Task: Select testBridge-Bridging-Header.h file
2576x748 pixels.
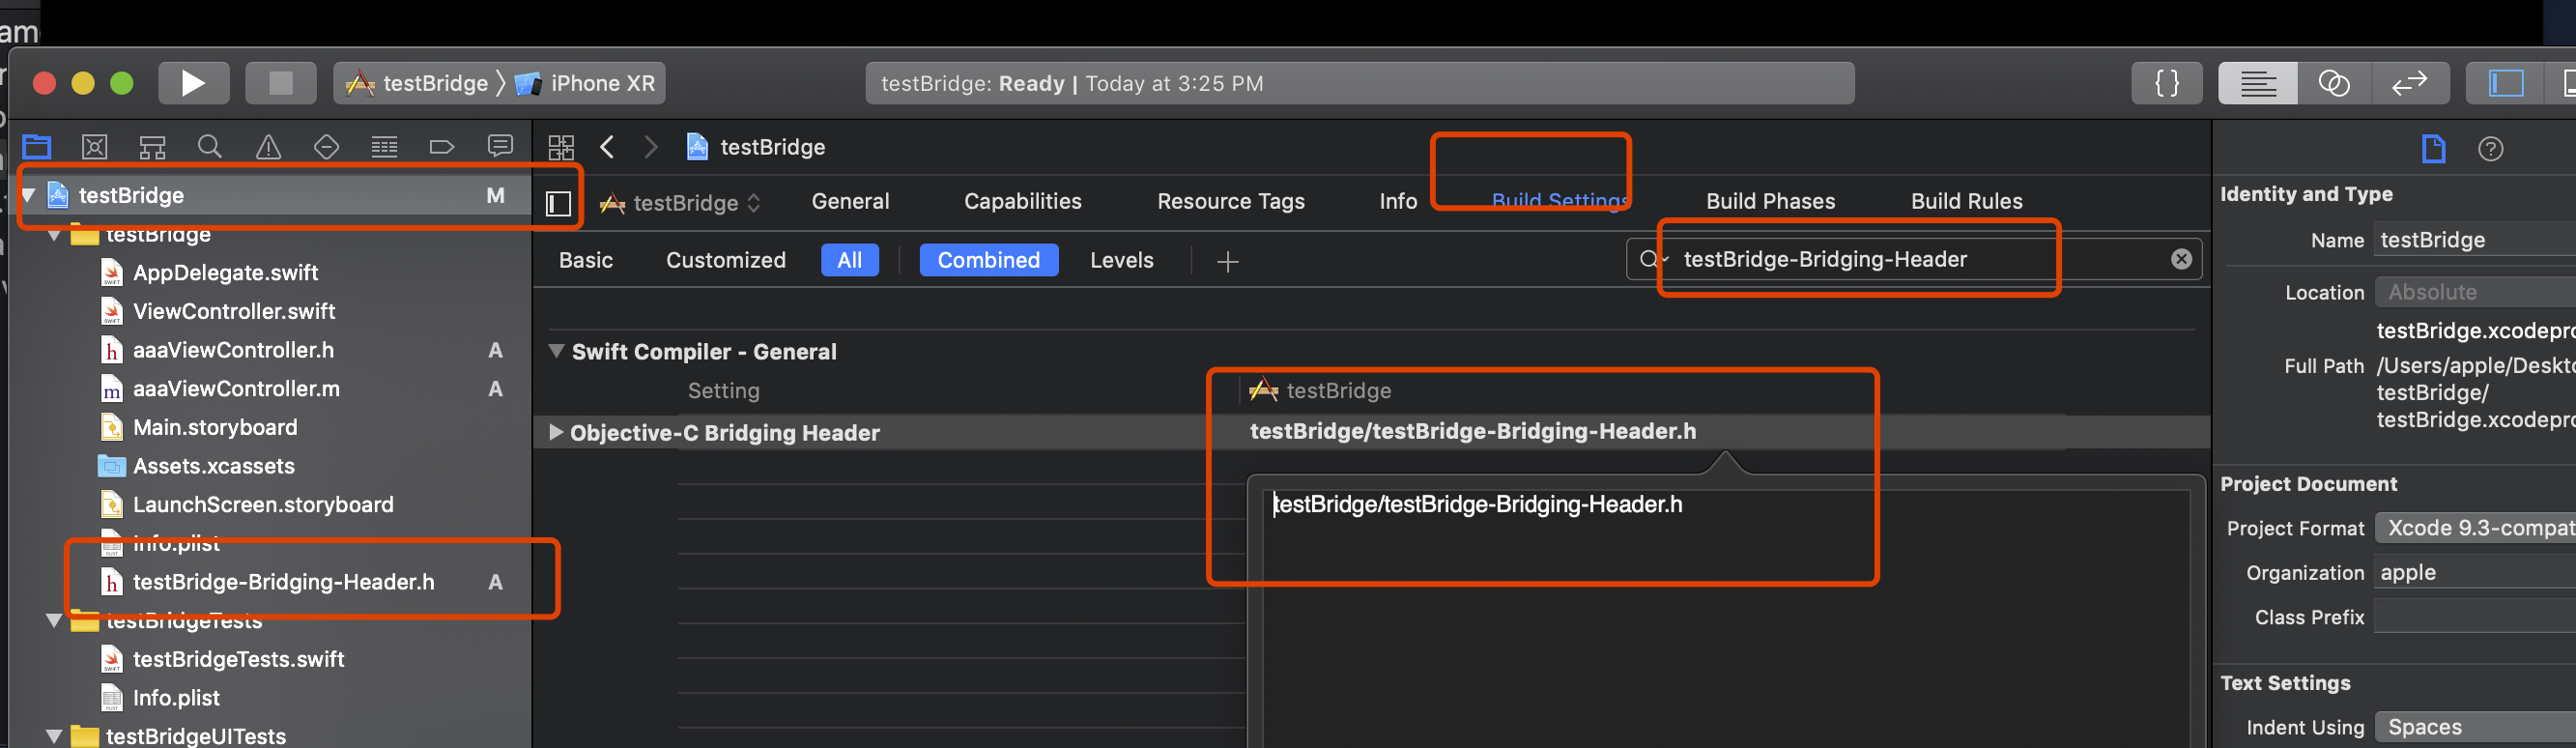Action: (x=283, y=582)
